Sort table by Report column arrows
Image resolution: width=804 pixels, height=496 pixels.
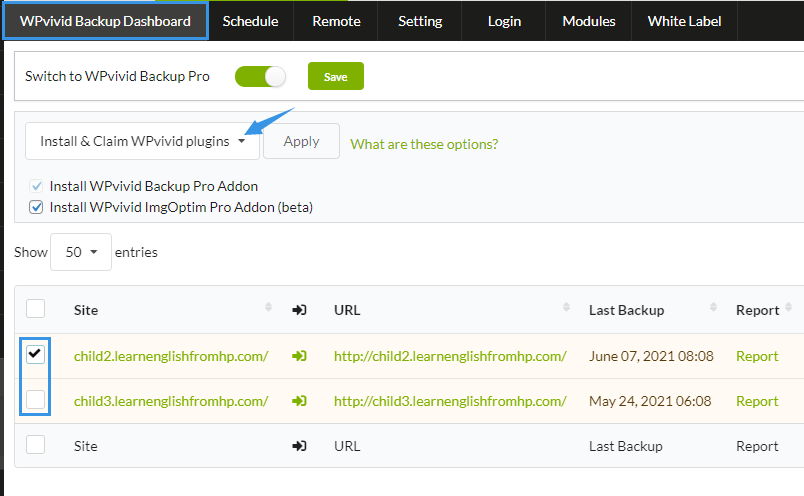[789, 307]
